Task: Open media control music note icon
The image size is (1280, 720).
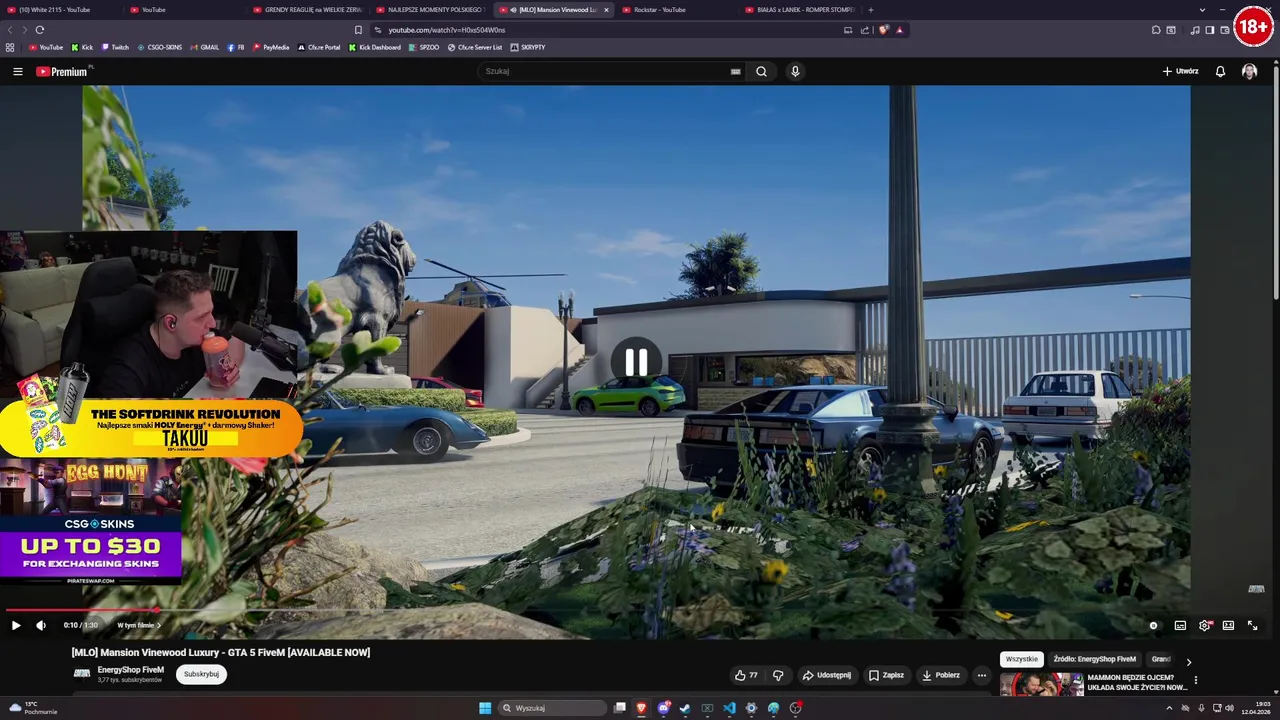Action: [1194, 30]
